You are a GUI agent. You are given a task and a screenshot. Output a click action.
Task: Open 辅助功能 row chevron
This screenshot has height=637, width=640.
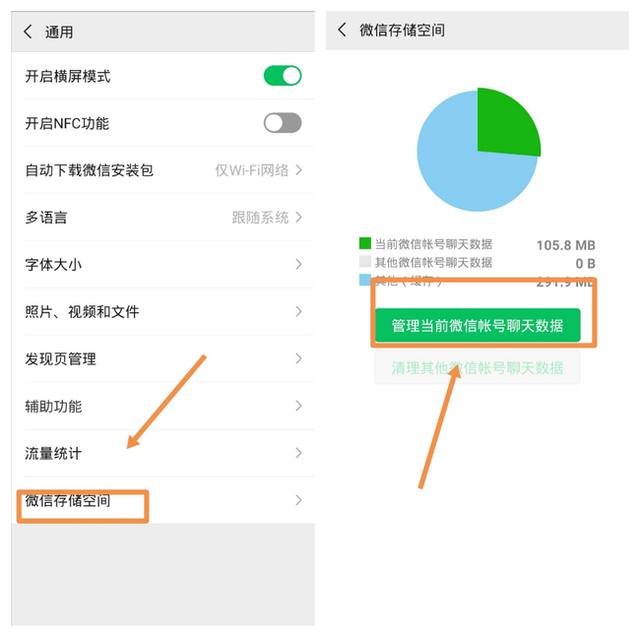pos(299,406)
